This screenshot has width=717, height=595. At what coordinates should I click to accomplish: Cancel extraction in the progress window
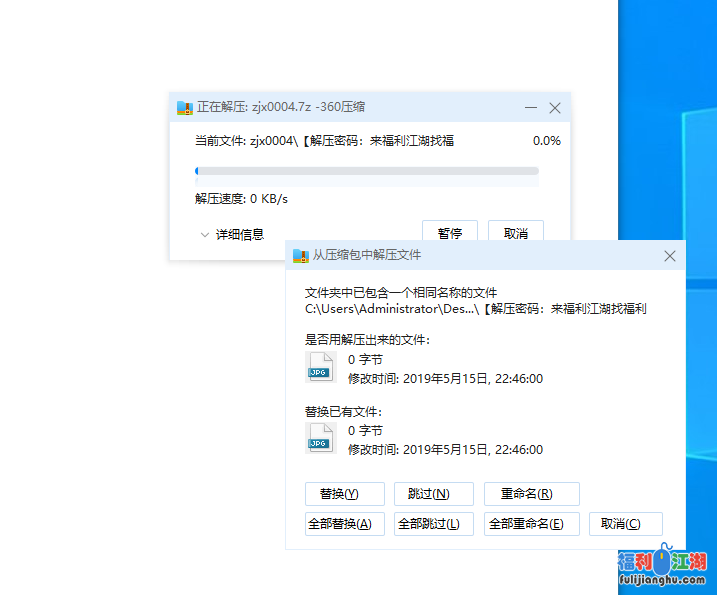515,233
